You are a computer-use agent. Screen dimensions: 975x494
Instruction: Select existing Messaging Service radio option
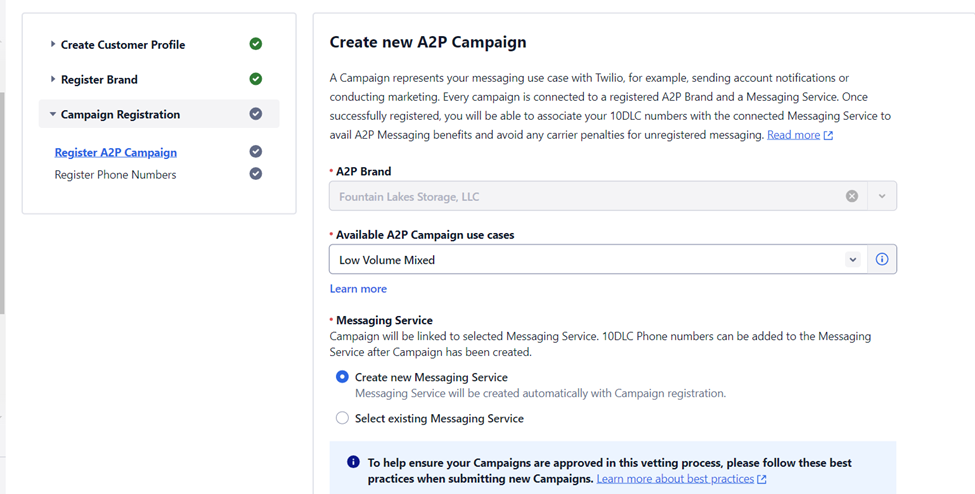pyautogui.click(x=342, y=418)
